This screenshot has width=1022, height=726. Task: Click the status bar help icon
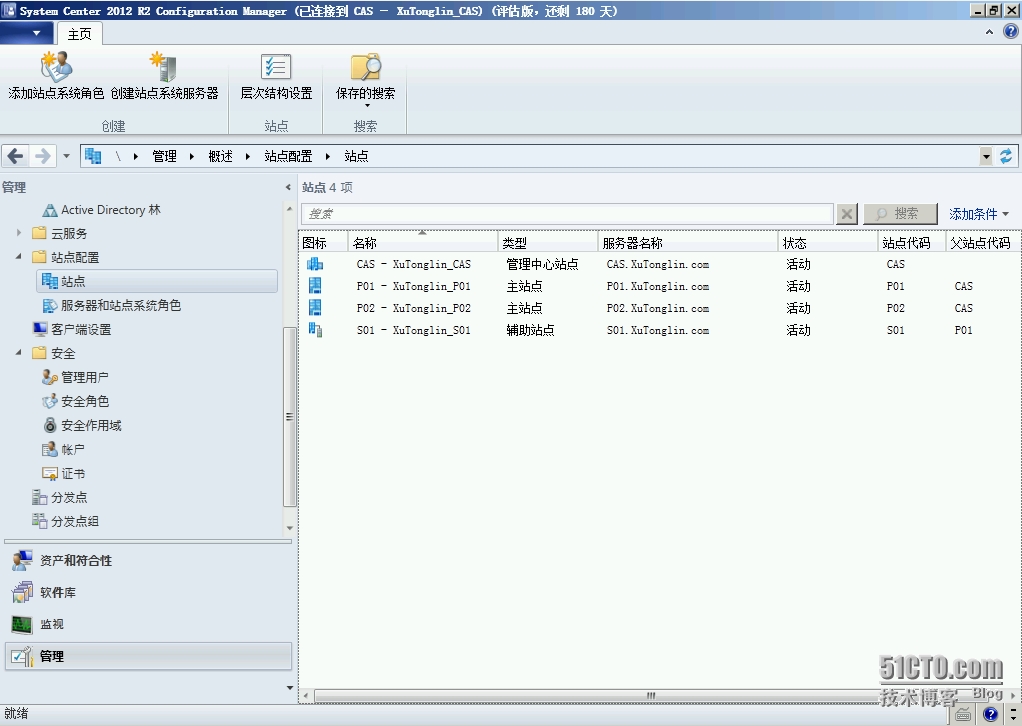(991, 714)
